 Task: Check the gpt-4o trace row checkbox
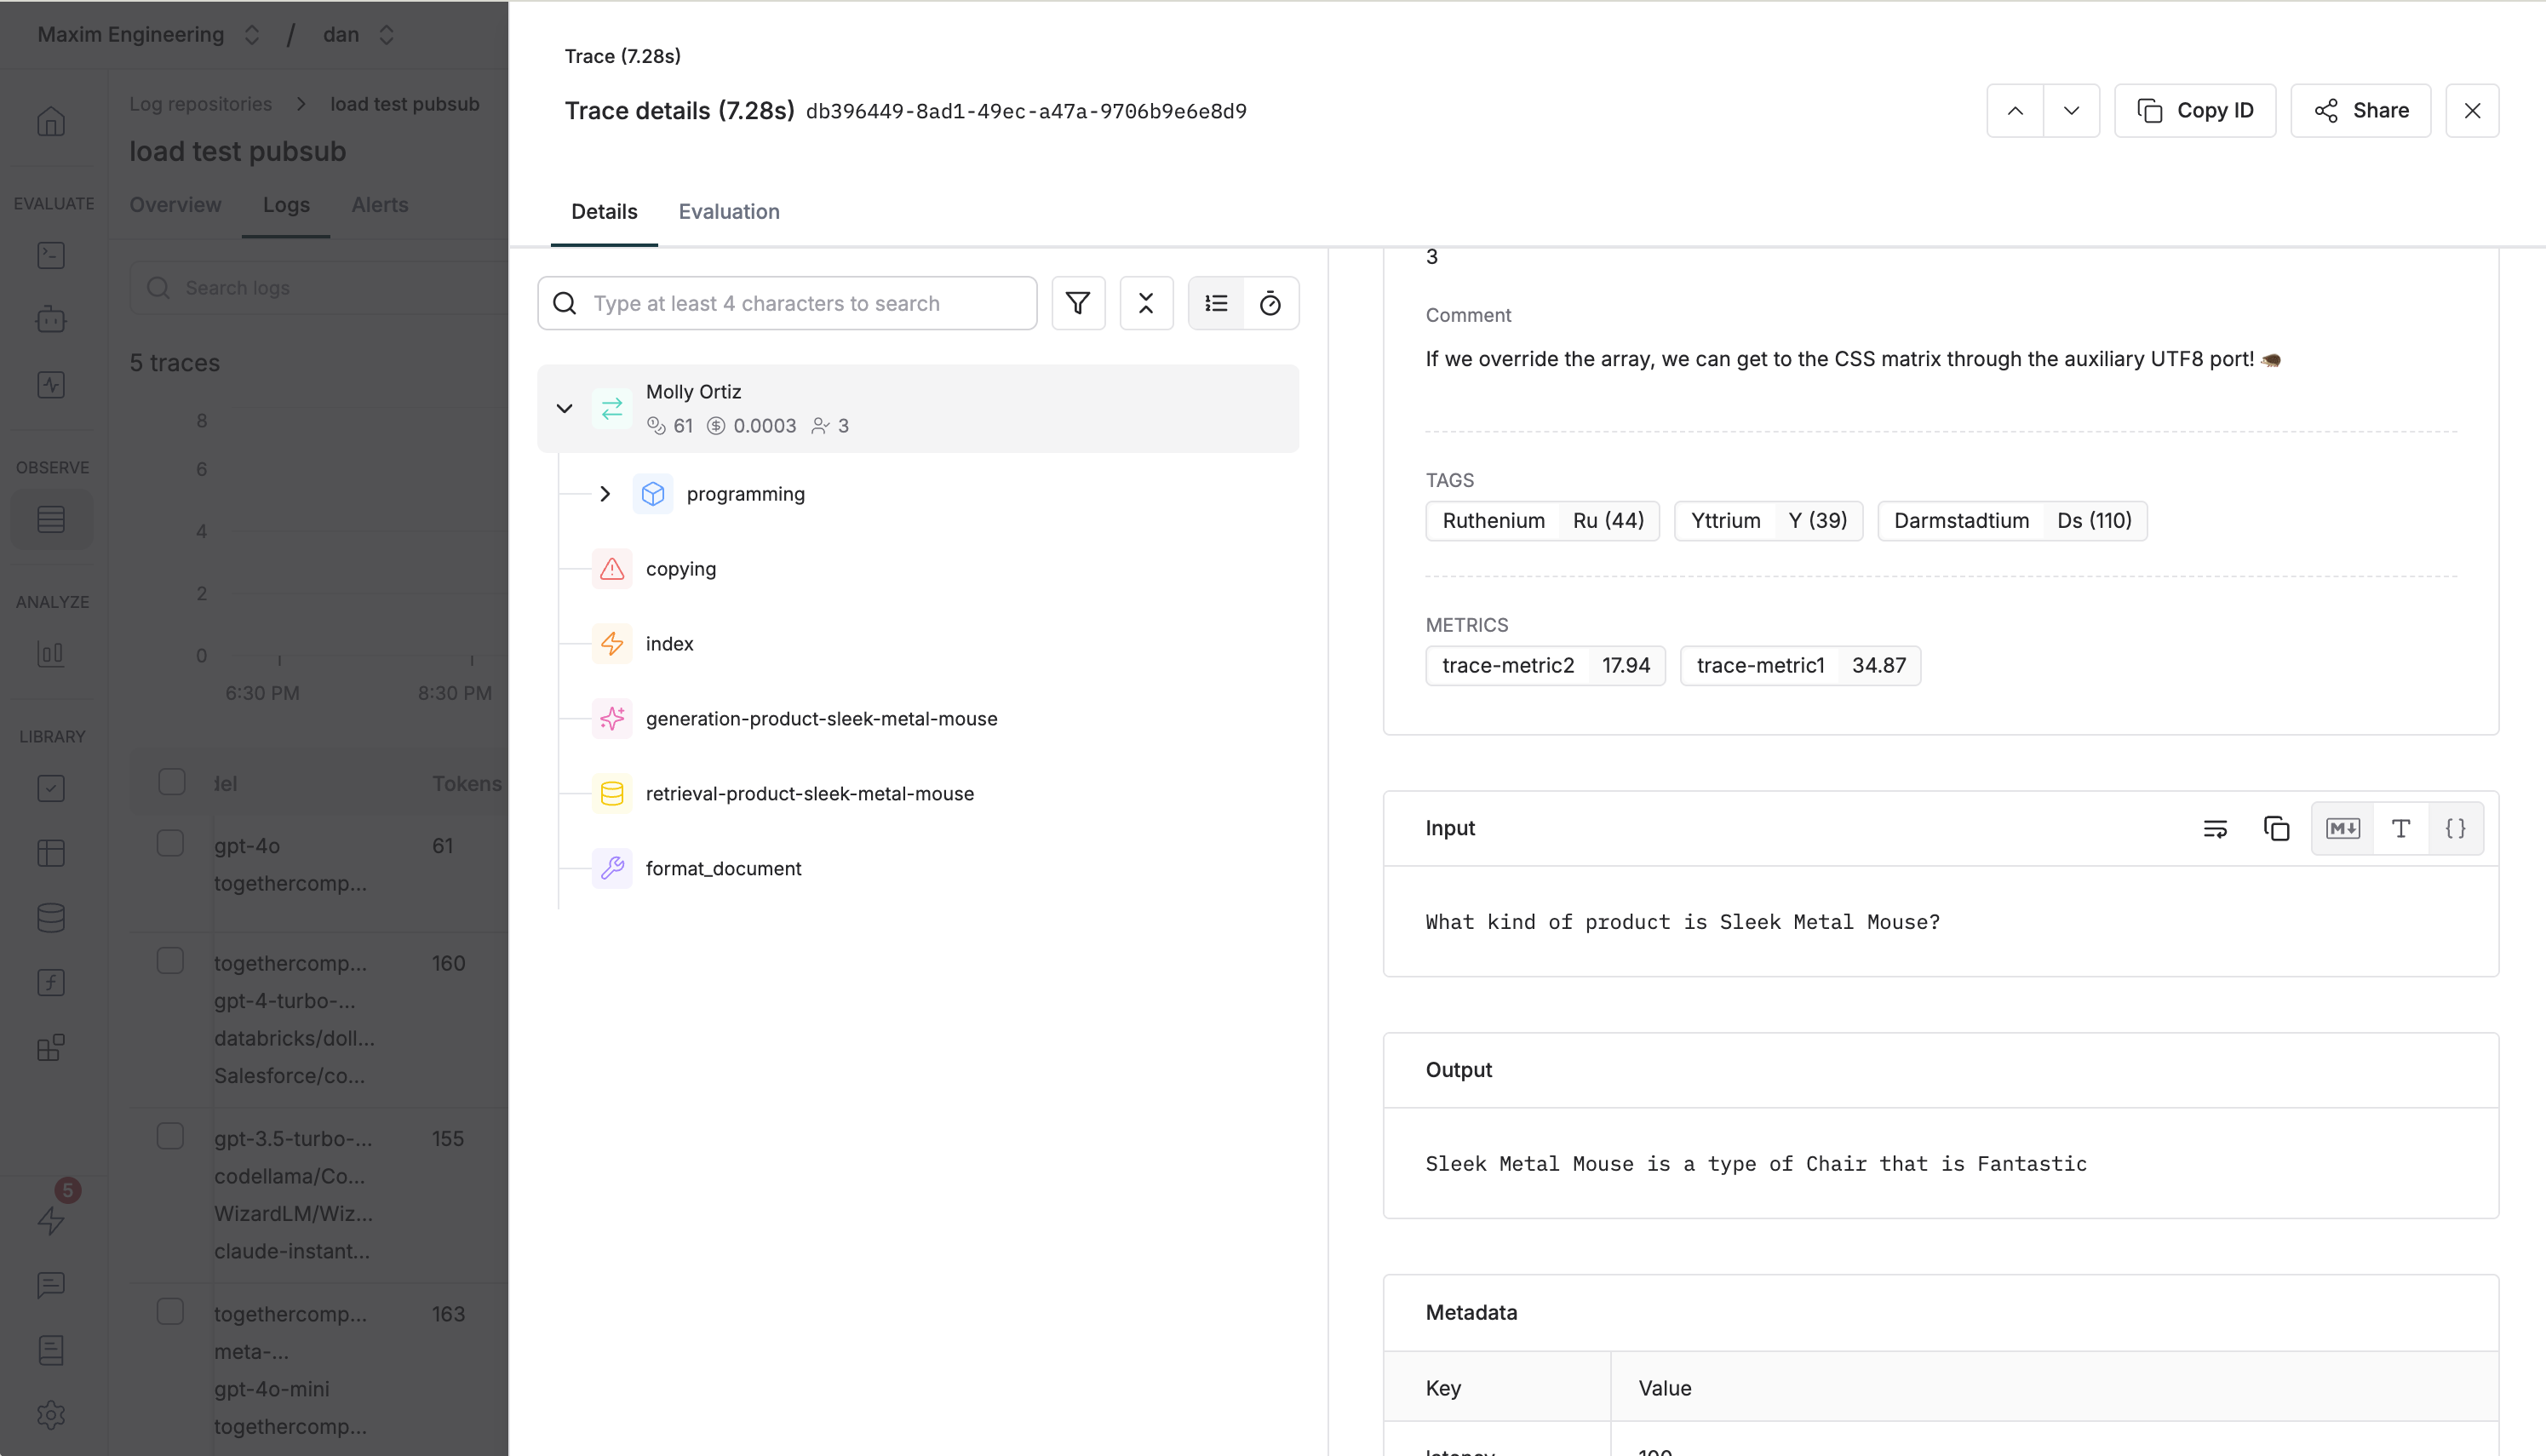[171, 843]
